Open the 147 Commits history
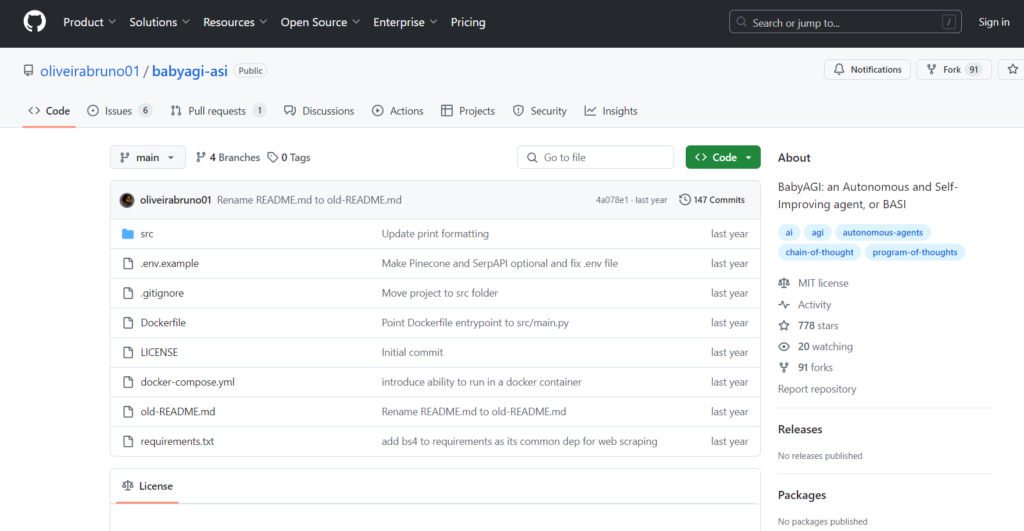Image resolution: width=1024 pixels, height=531 pixels. coord(712,200)
